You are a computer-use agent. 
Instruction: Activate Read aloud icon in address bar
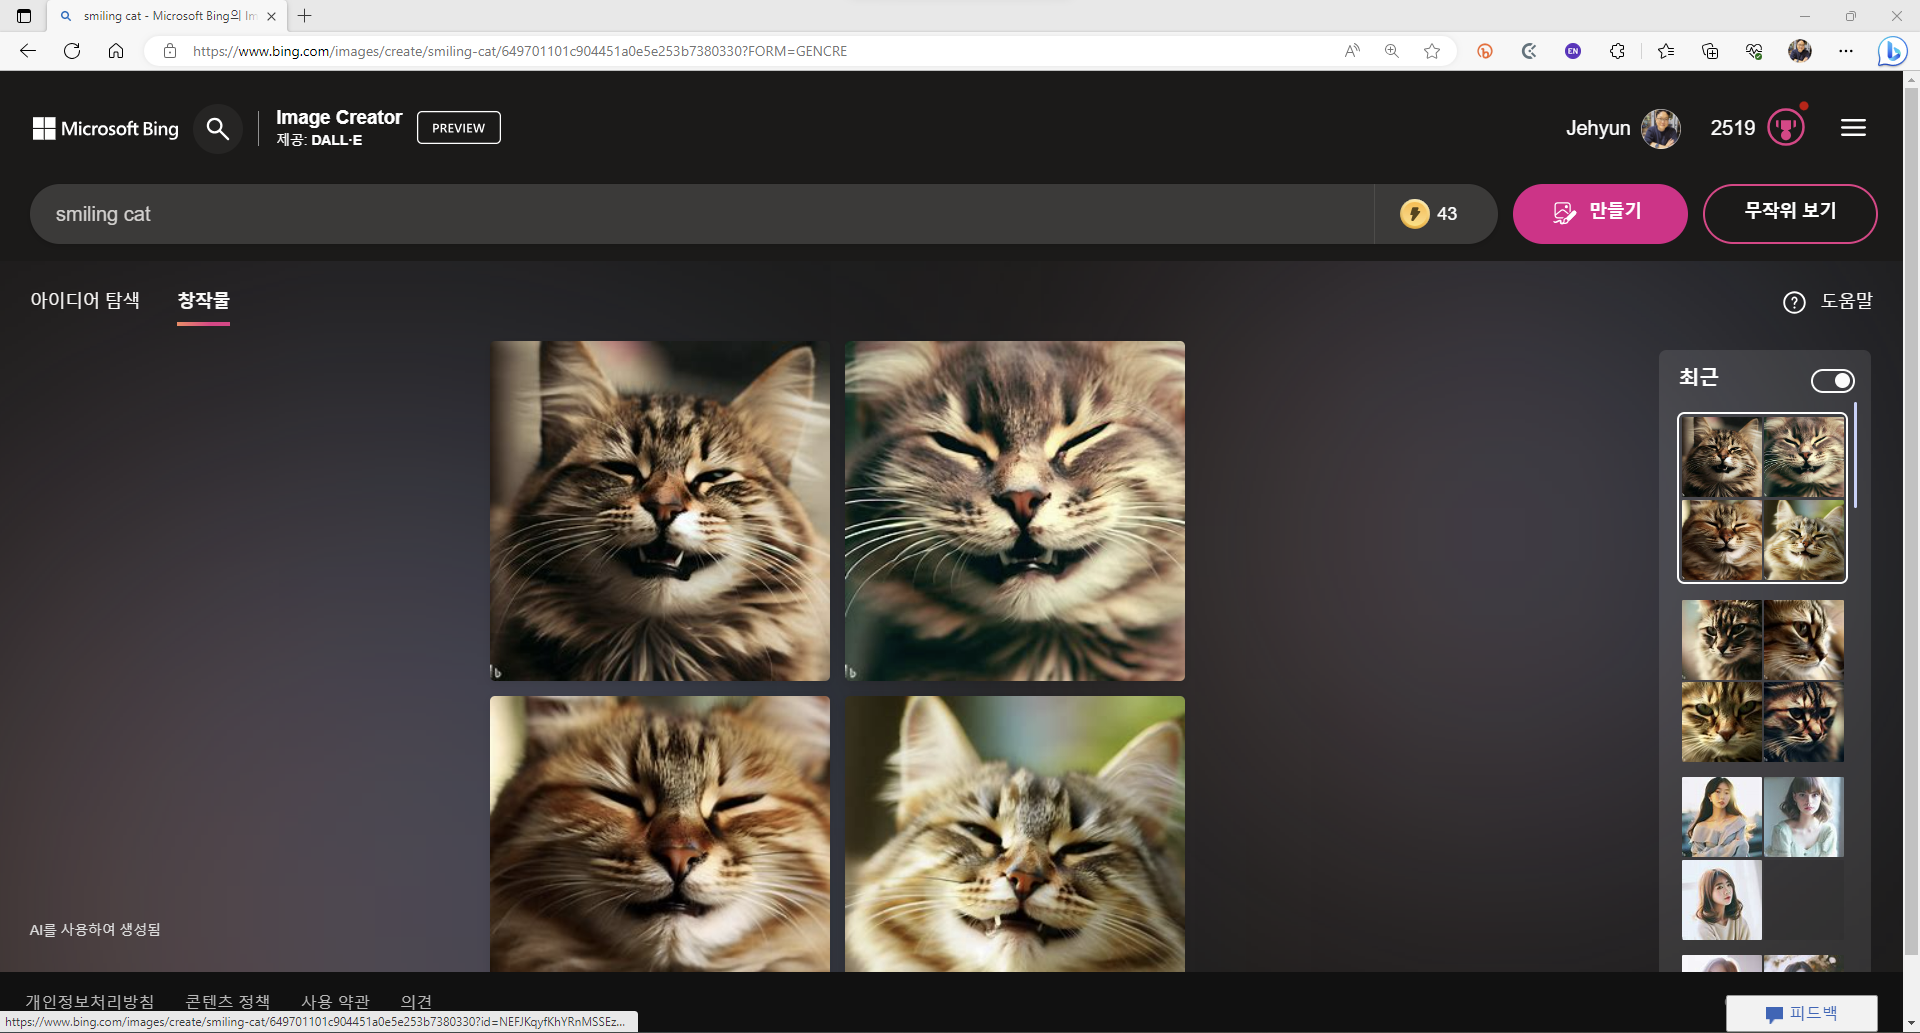coord(1352,51)
